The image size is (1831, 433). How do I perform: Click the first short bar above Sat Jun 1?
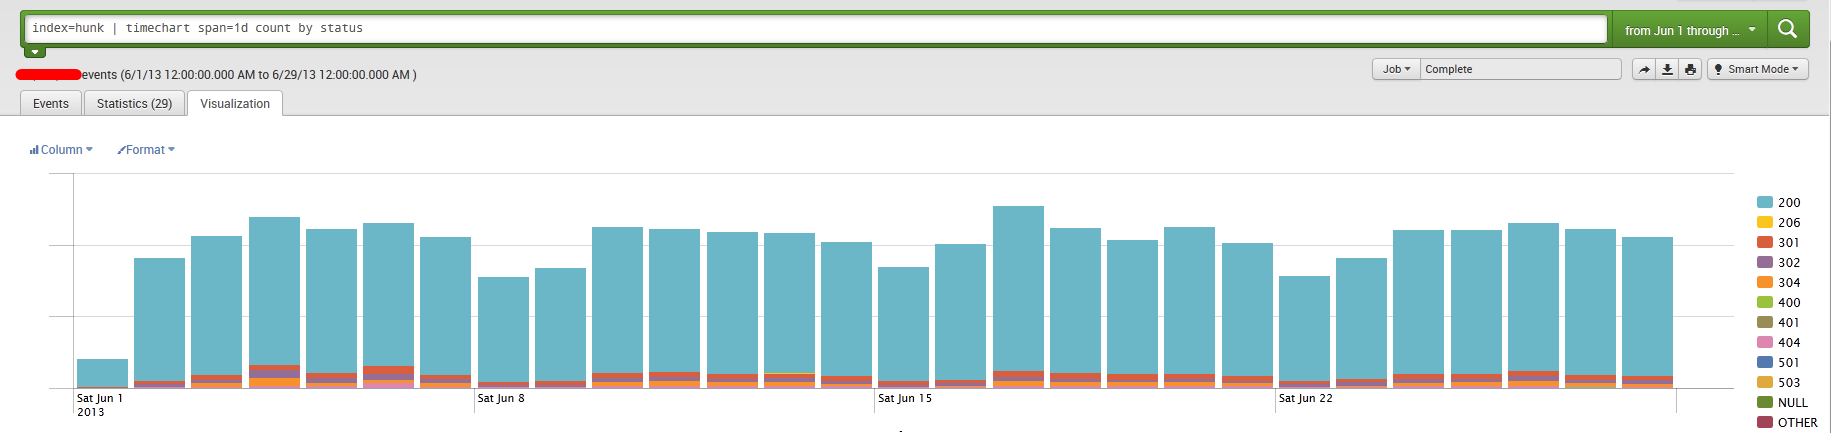[x=102, y=373]
